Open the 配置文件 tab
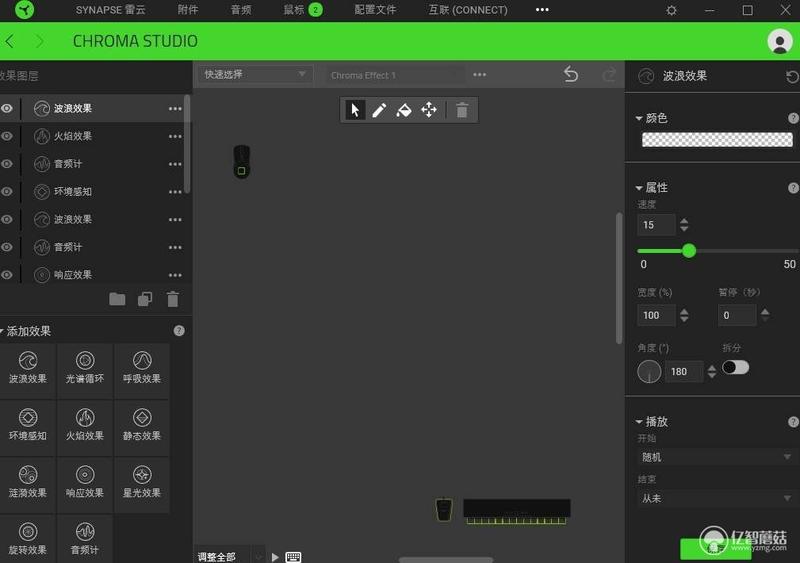The width and height of the screenshot is (800, 563). [x=375, y=10]
